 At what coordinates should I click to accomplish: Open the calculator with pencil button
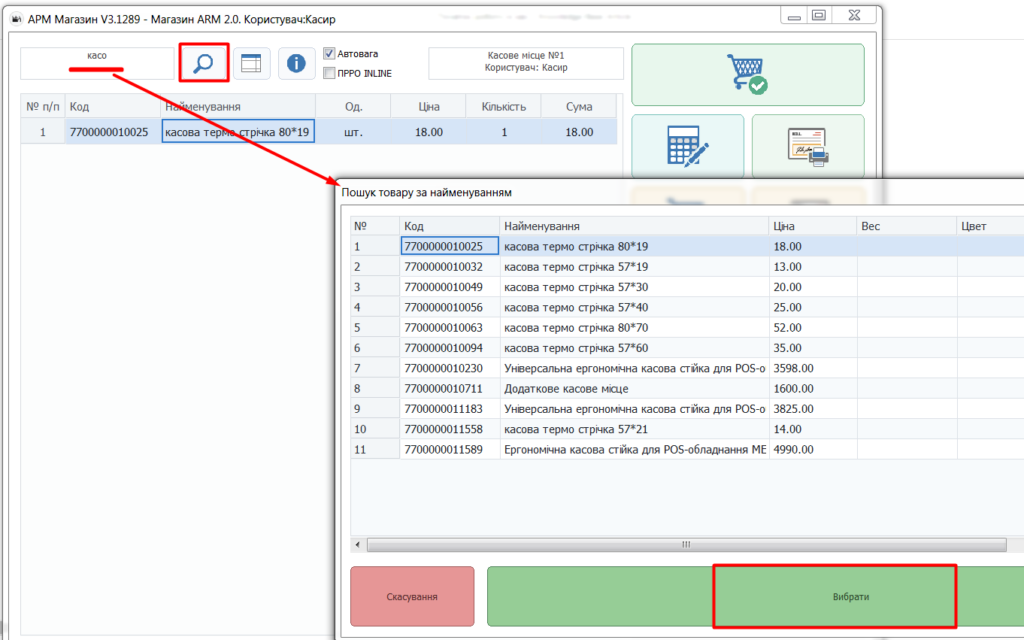[688, 146]
